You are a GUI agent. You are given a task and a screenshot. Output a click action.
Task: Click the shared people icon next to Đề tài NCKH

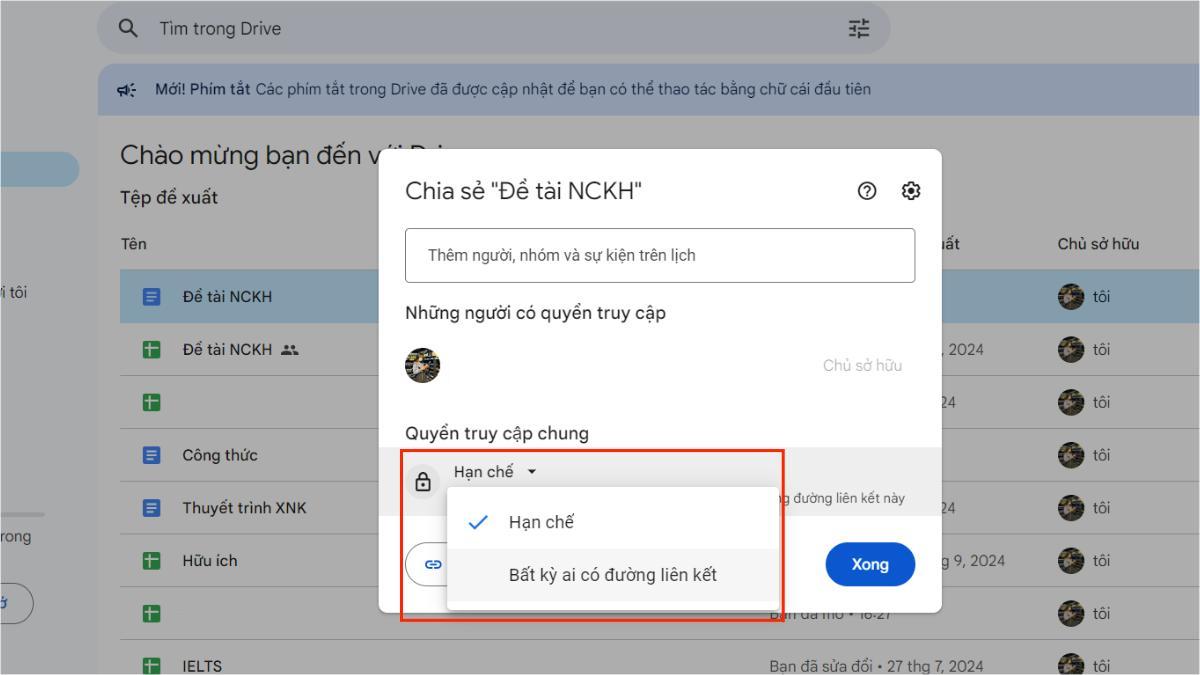pos(291,350)
